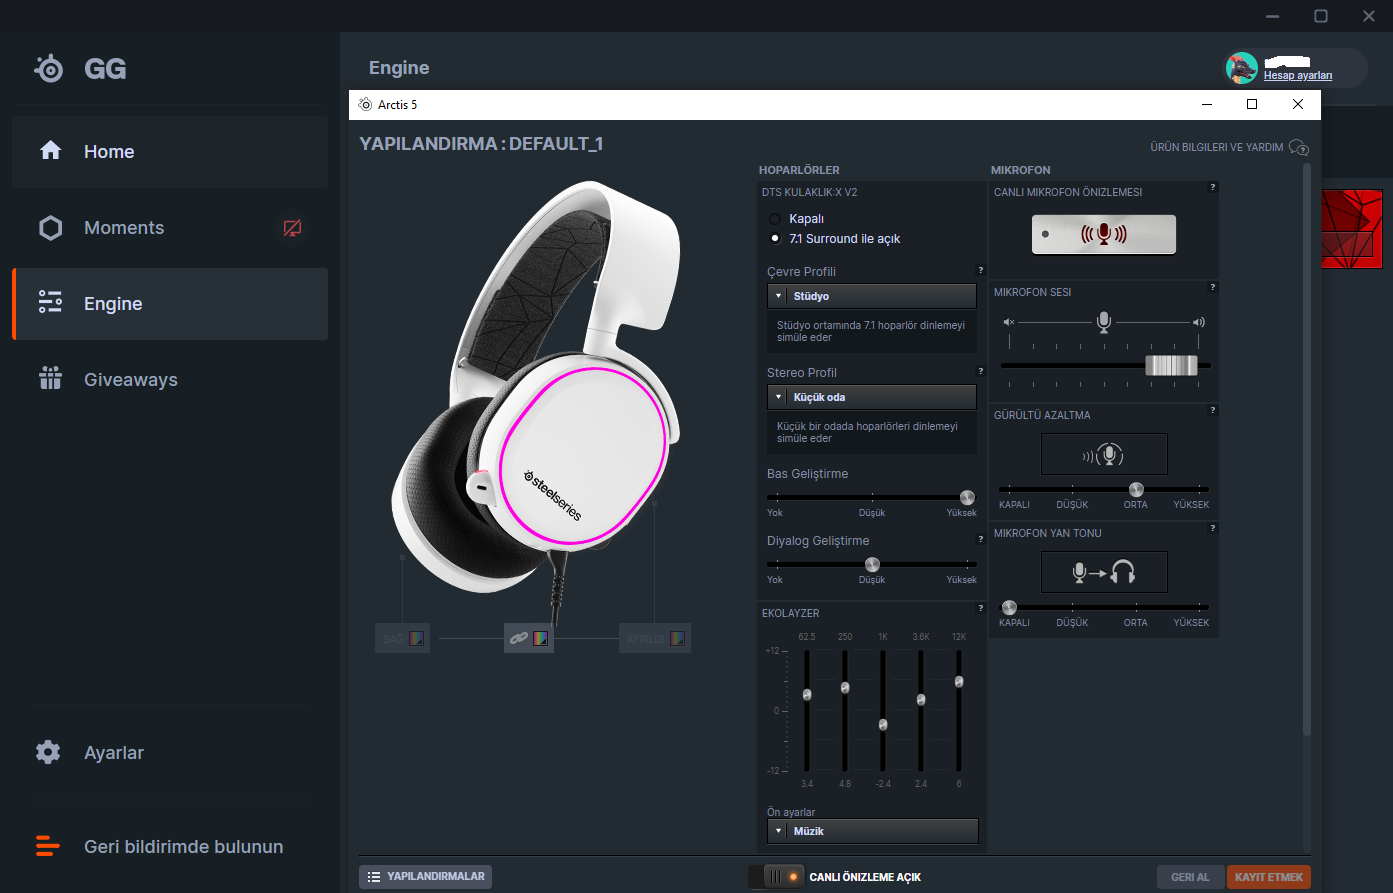Open the Moments hexagon icon

tap(50, 228)
